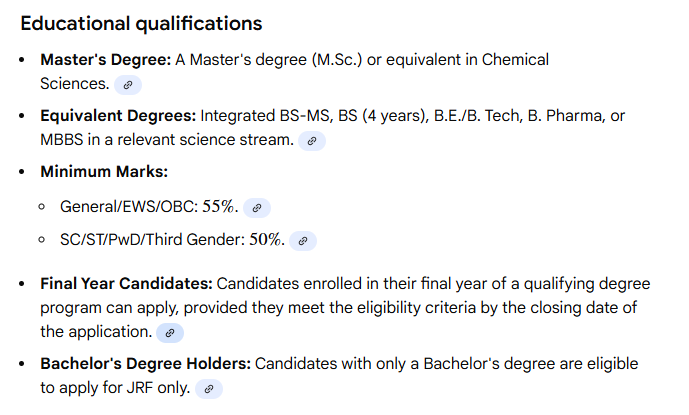Viewport: 689px width, 415px height.
Task: Click the word 'MBBS' in Equivalent Degrees
Action: [x=64, y=140]
